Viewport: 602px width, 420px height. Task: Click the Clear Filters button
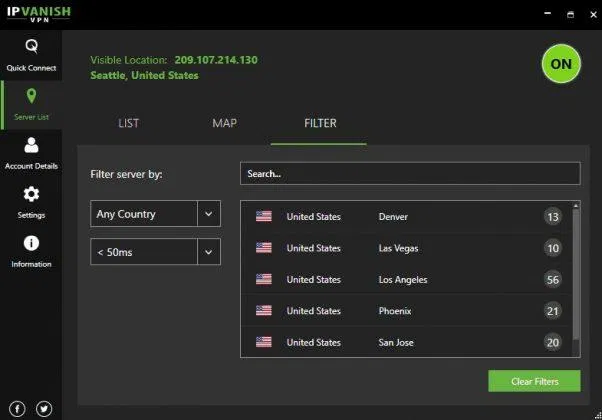(x=533, y=381)
